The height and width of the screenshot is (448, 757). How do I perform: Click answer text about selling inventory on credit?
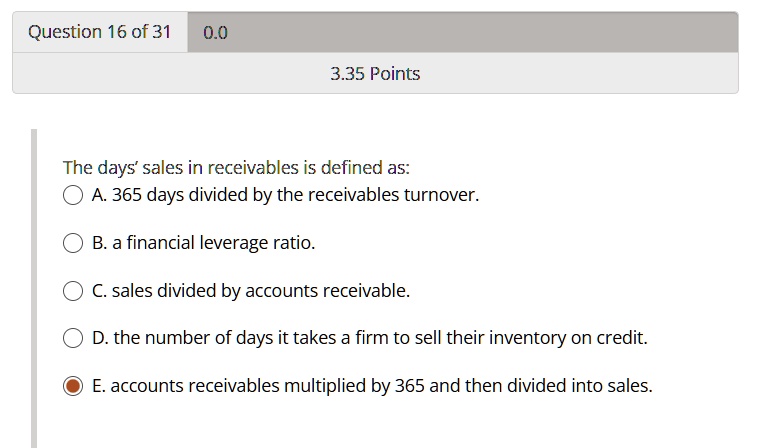380,338
